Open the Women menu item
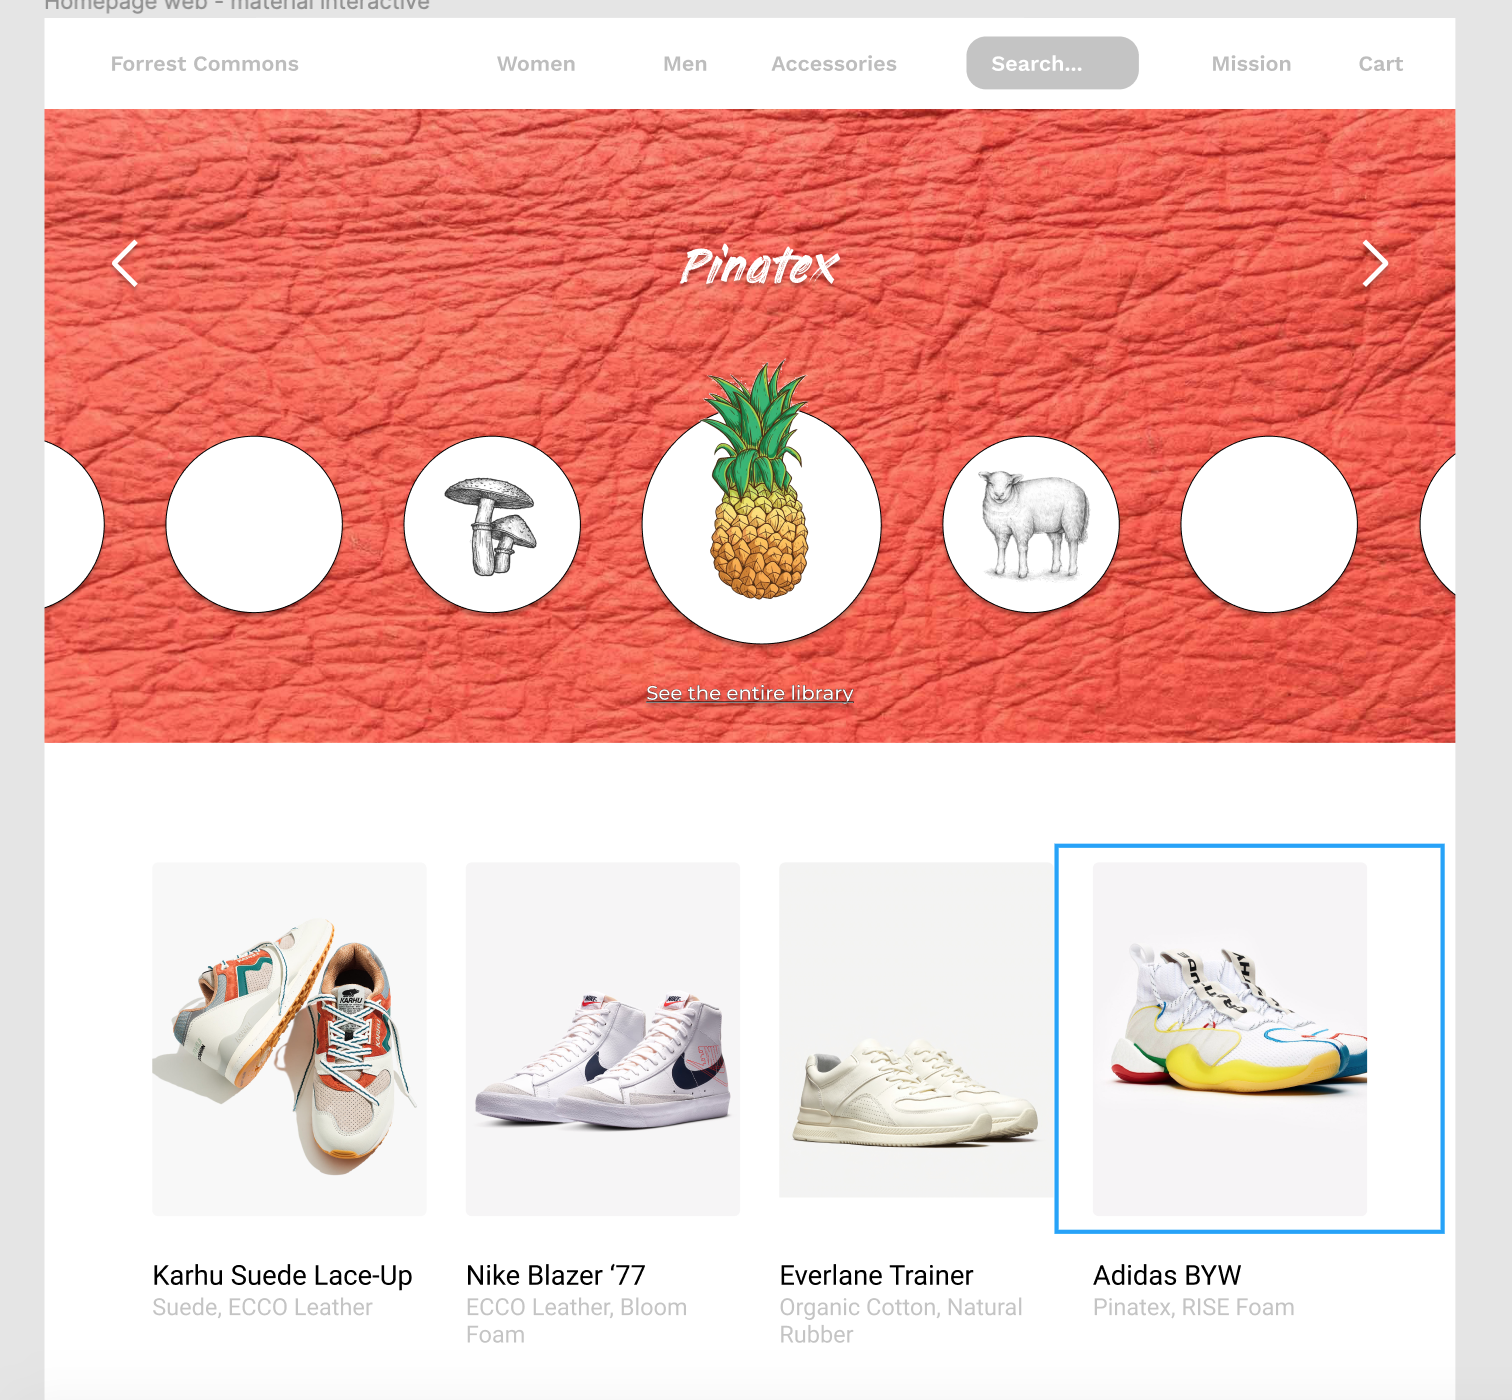Viewport: 1512px width, 1400px height. [x=536, y=64]
